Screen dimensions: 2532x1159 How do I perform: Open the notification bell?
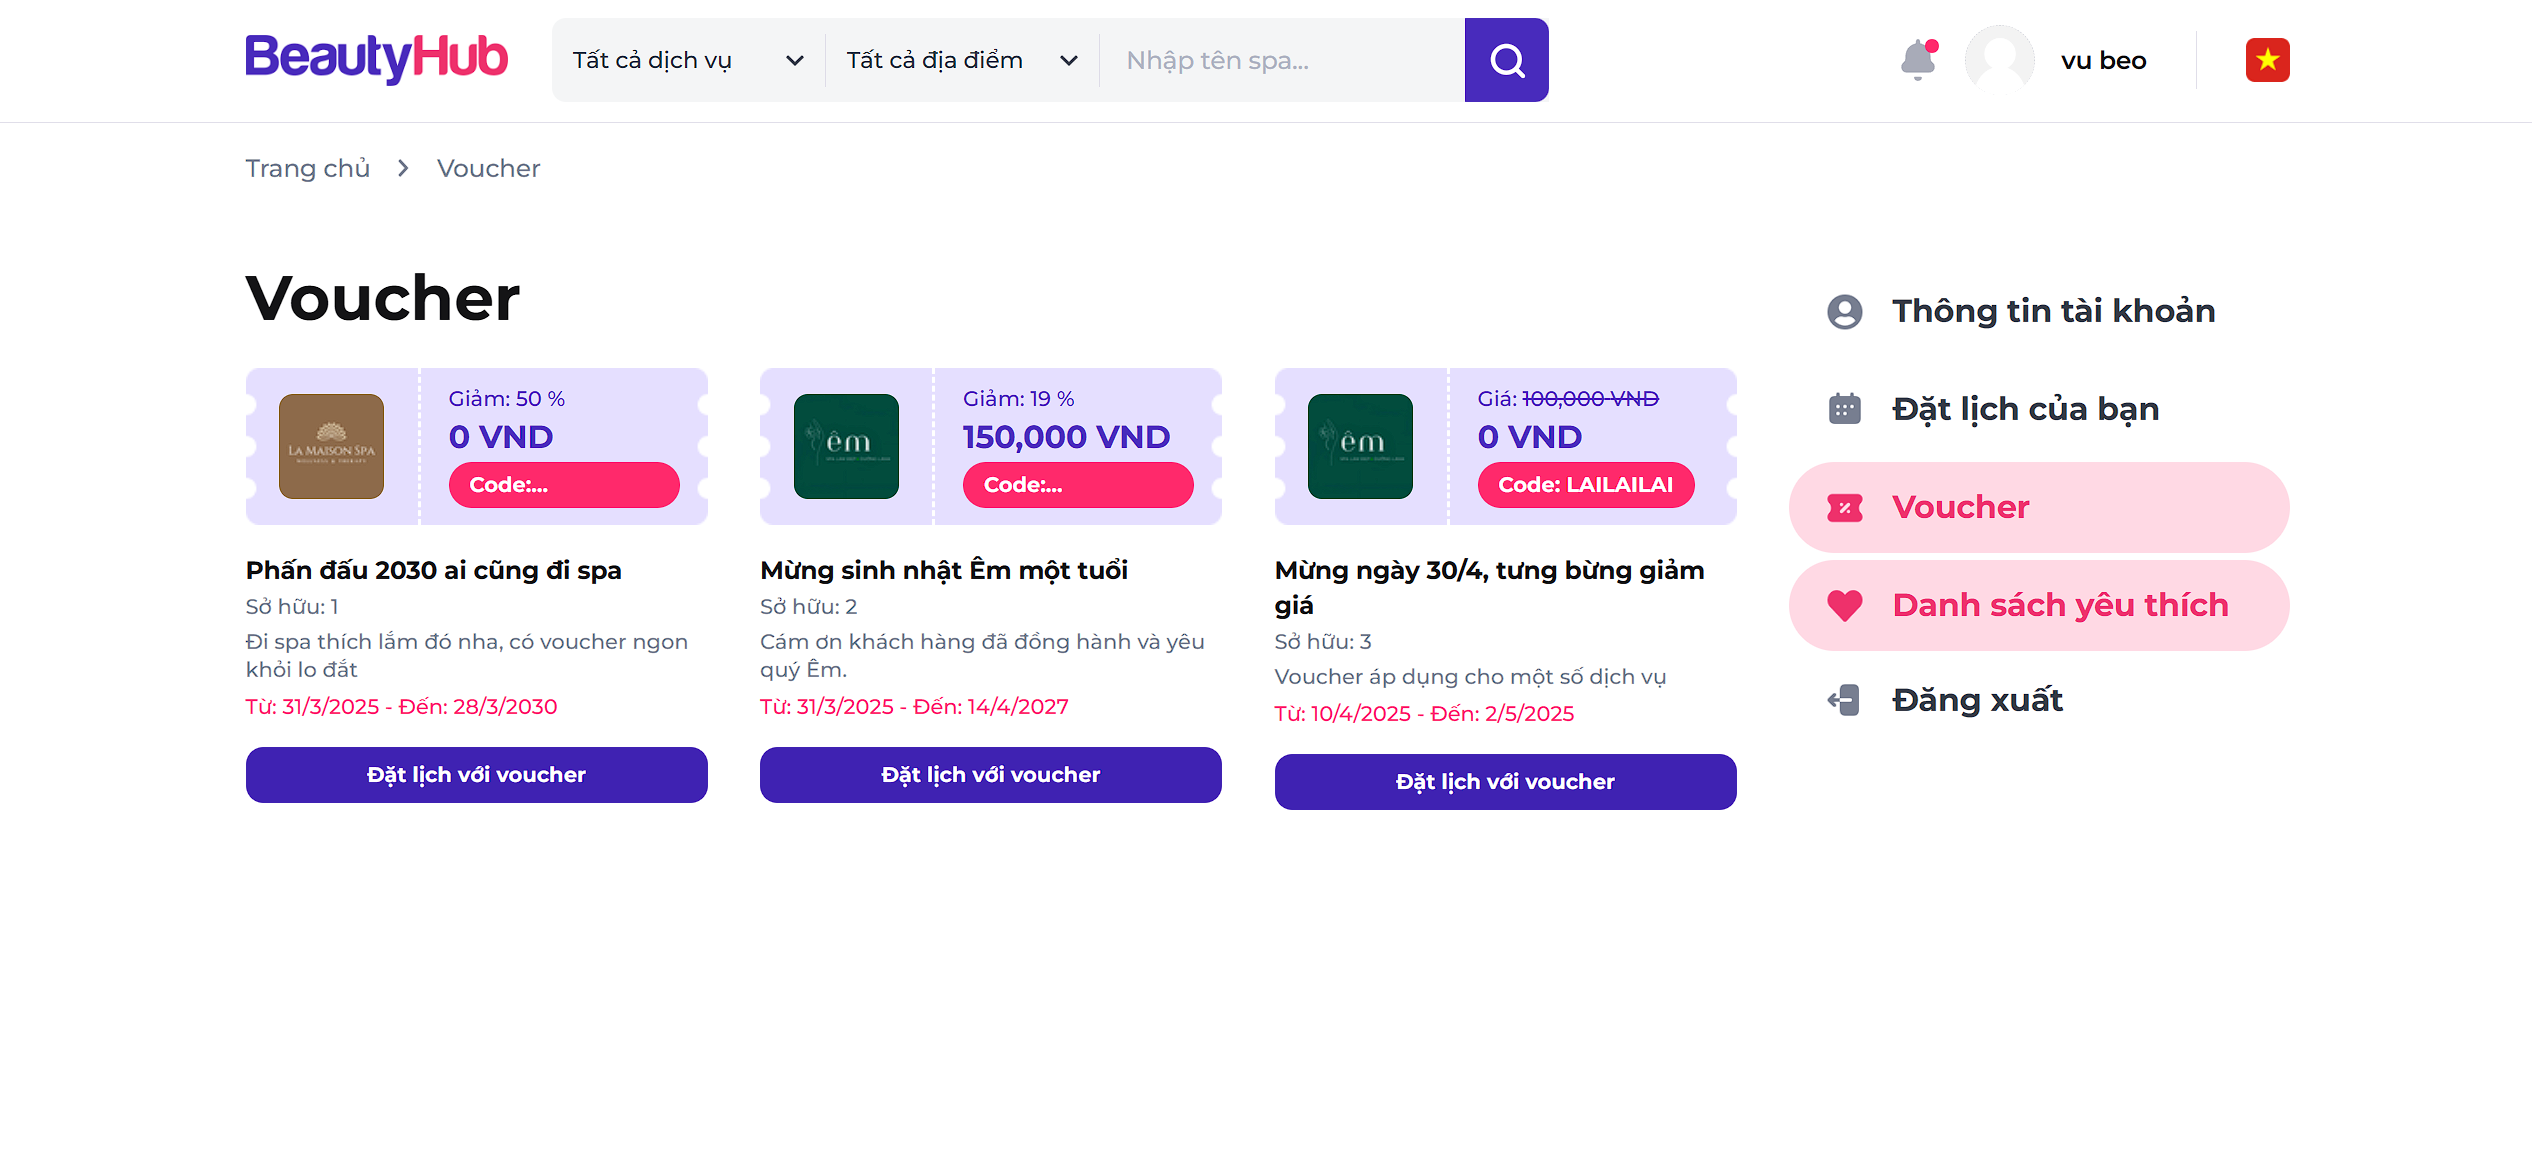point(1918,60)
